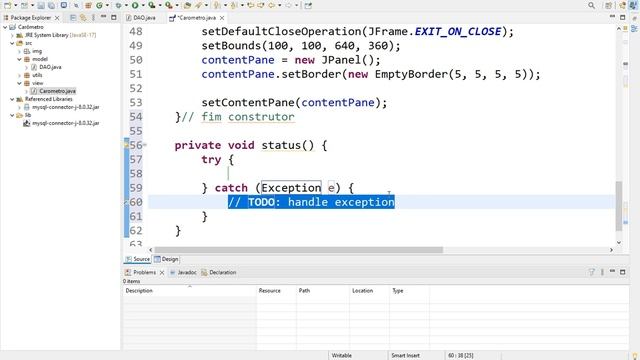Click the search magnifier icon at top right
Viewport: 640px width, 360px height.
click(x=591, y=5)
